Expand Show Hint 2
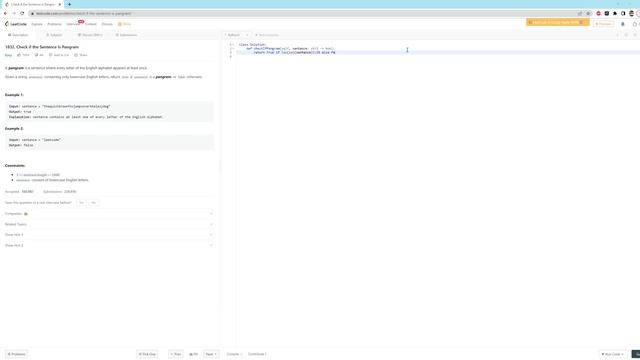Image resolution: width=640 pixels, height=360 pixels. tap(109, 245)
